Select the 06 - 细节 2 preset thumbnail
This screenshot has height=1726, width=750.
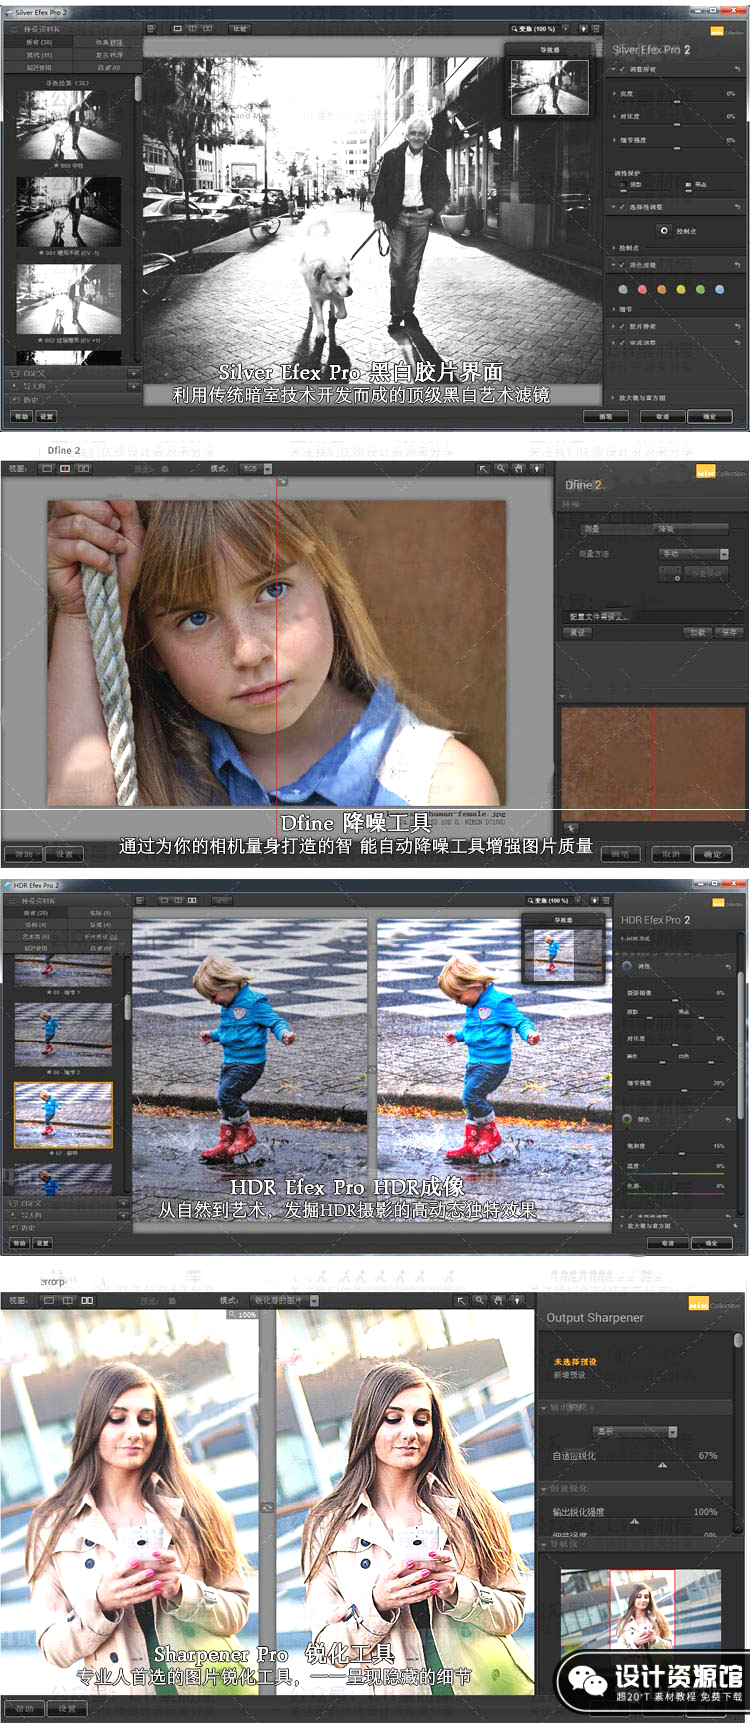tap(63, 1037)
